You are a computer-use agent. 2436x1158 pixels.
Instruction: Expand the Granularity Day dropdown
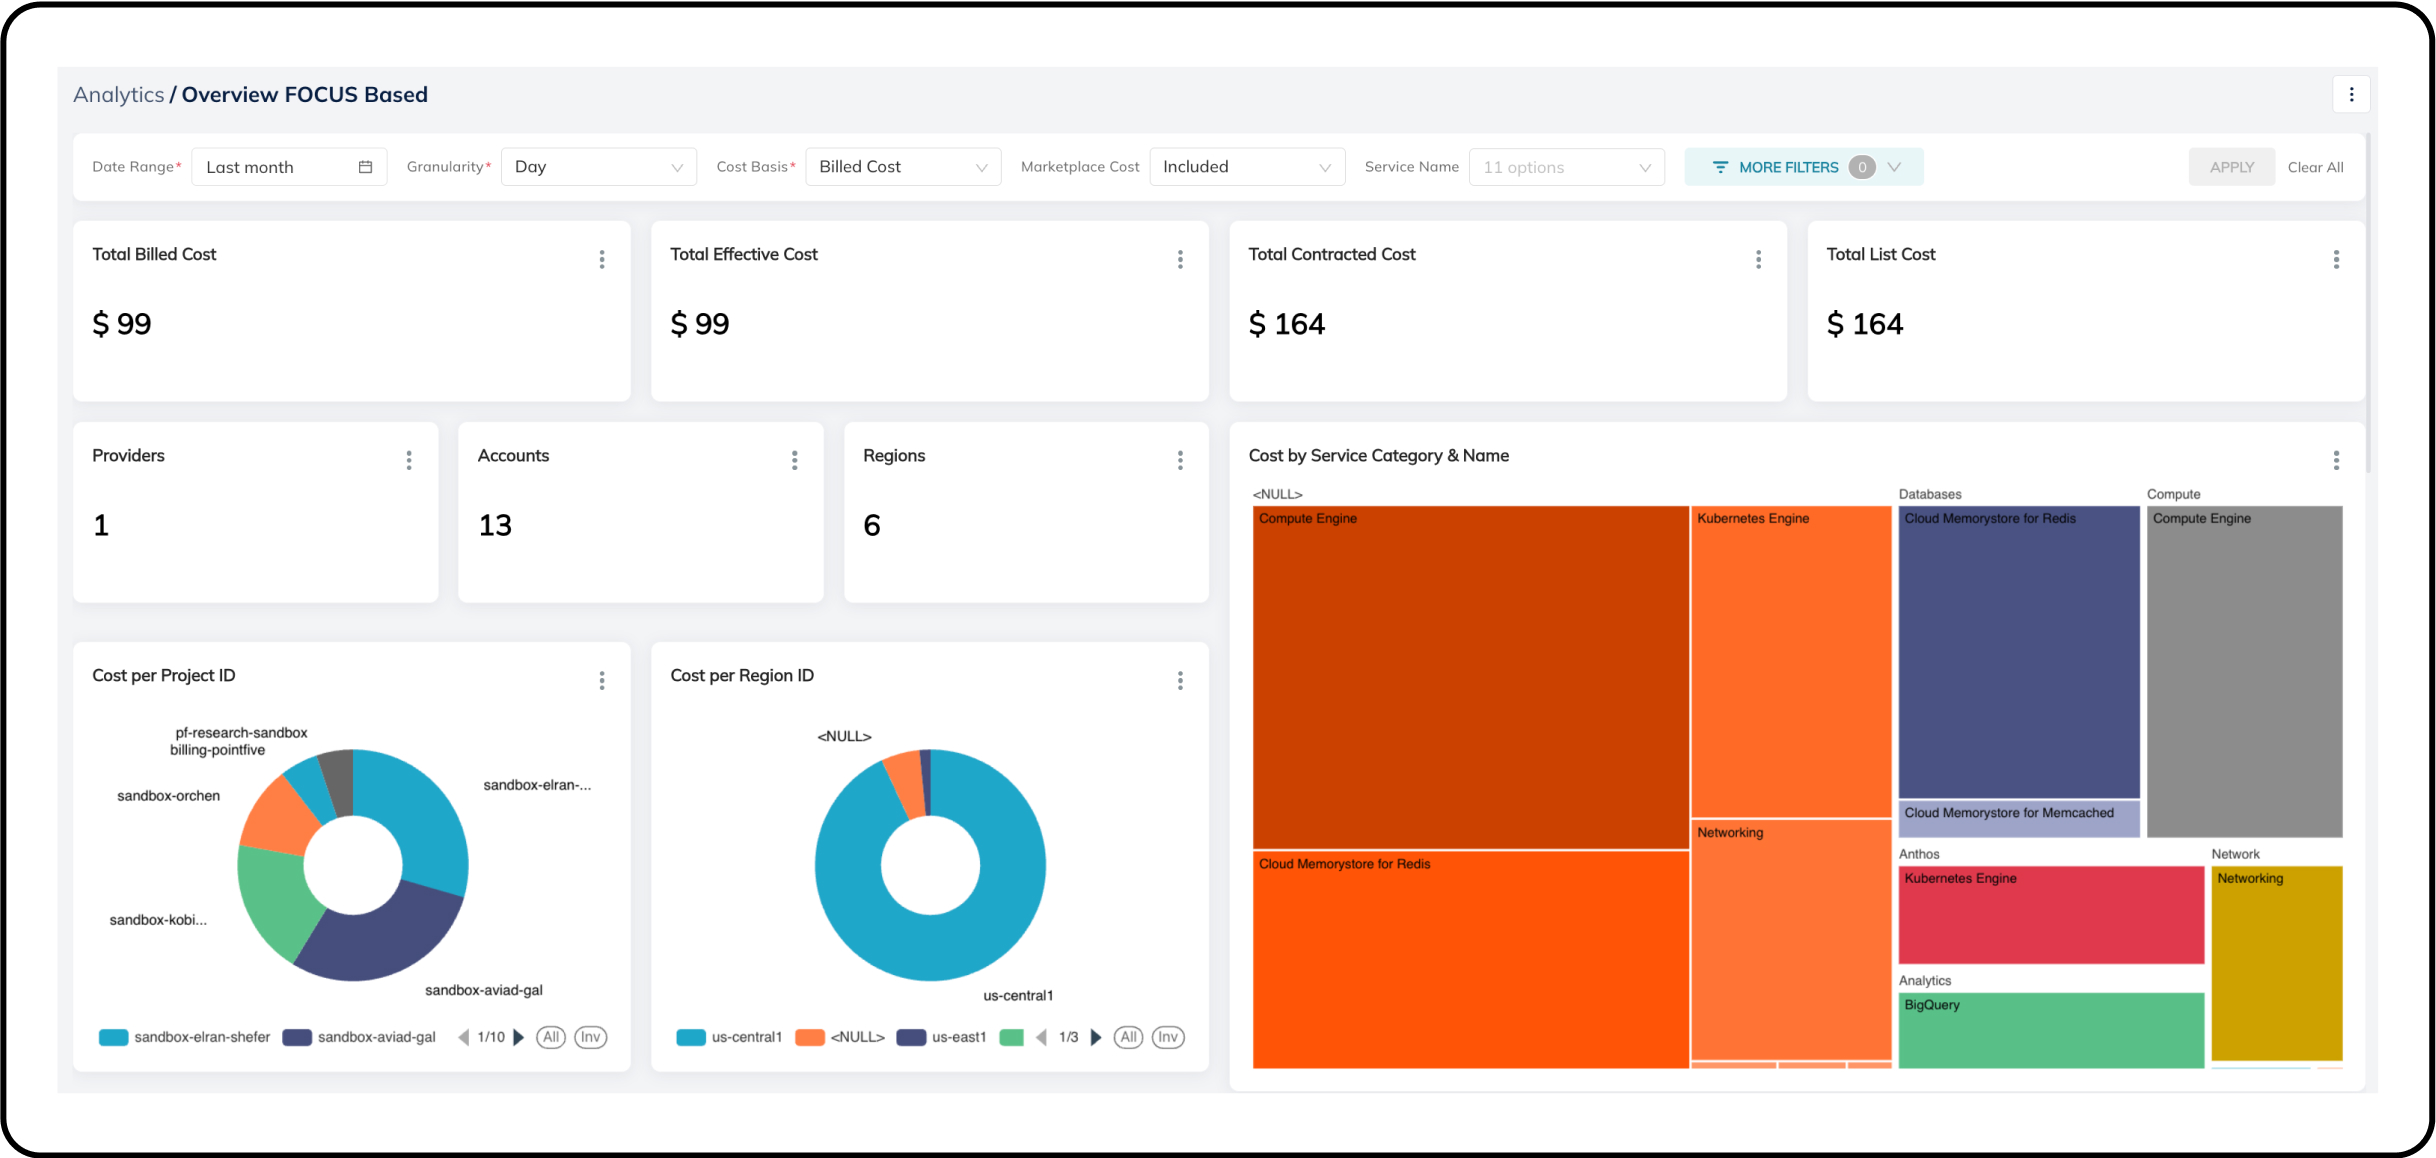[x=598, y=167]
